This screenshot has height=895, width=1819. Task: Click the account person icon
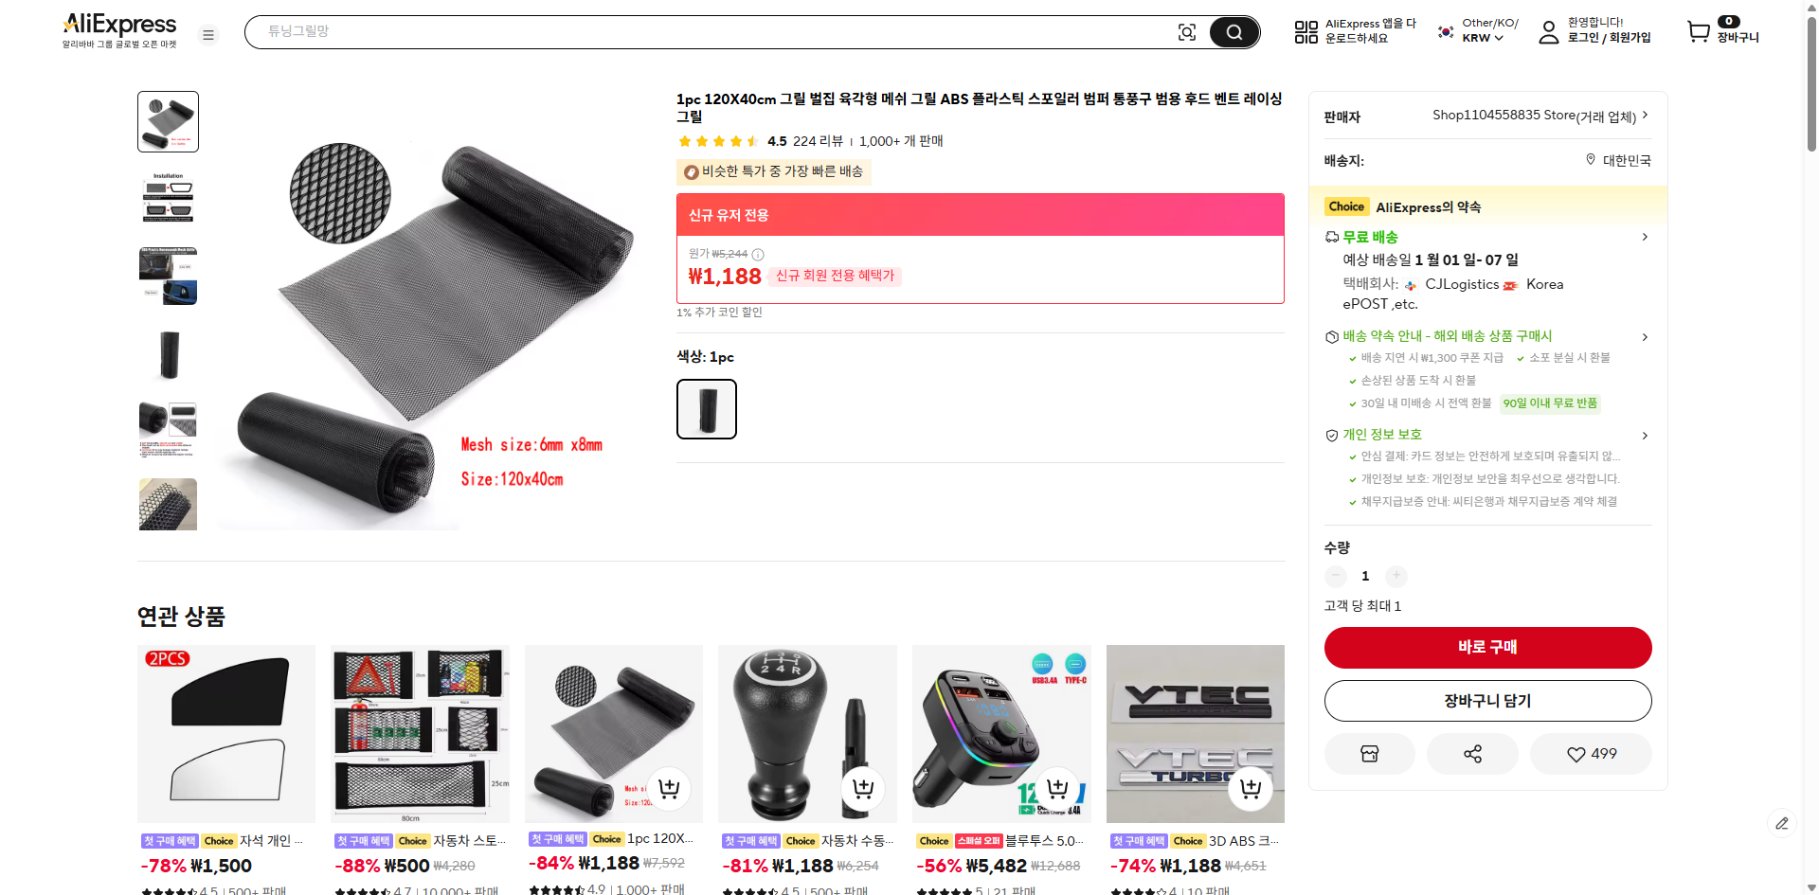click(1548, 32)
